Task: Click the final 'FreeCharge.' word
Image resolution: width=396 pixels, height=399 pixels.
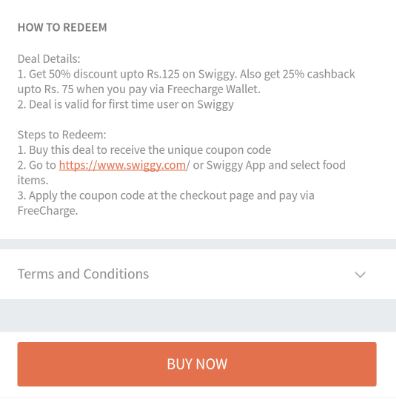Action: pos(48,211)
